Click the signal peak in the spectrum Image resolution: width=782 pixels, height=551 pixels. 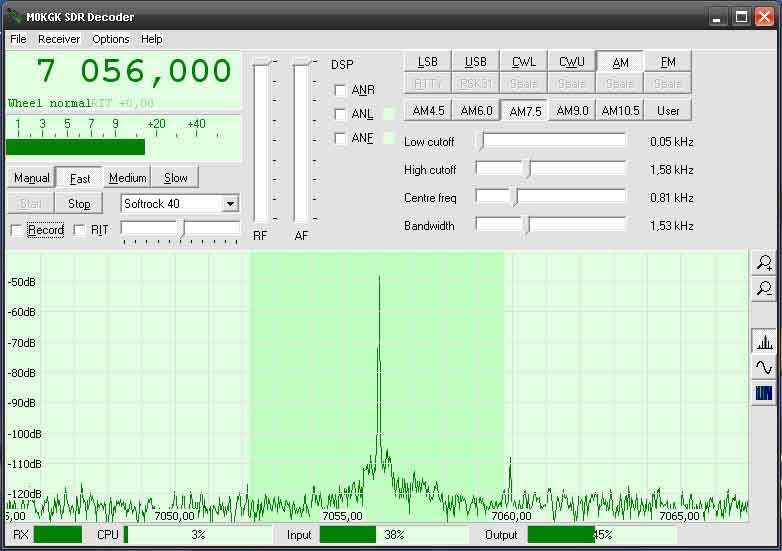pos(380,276)
